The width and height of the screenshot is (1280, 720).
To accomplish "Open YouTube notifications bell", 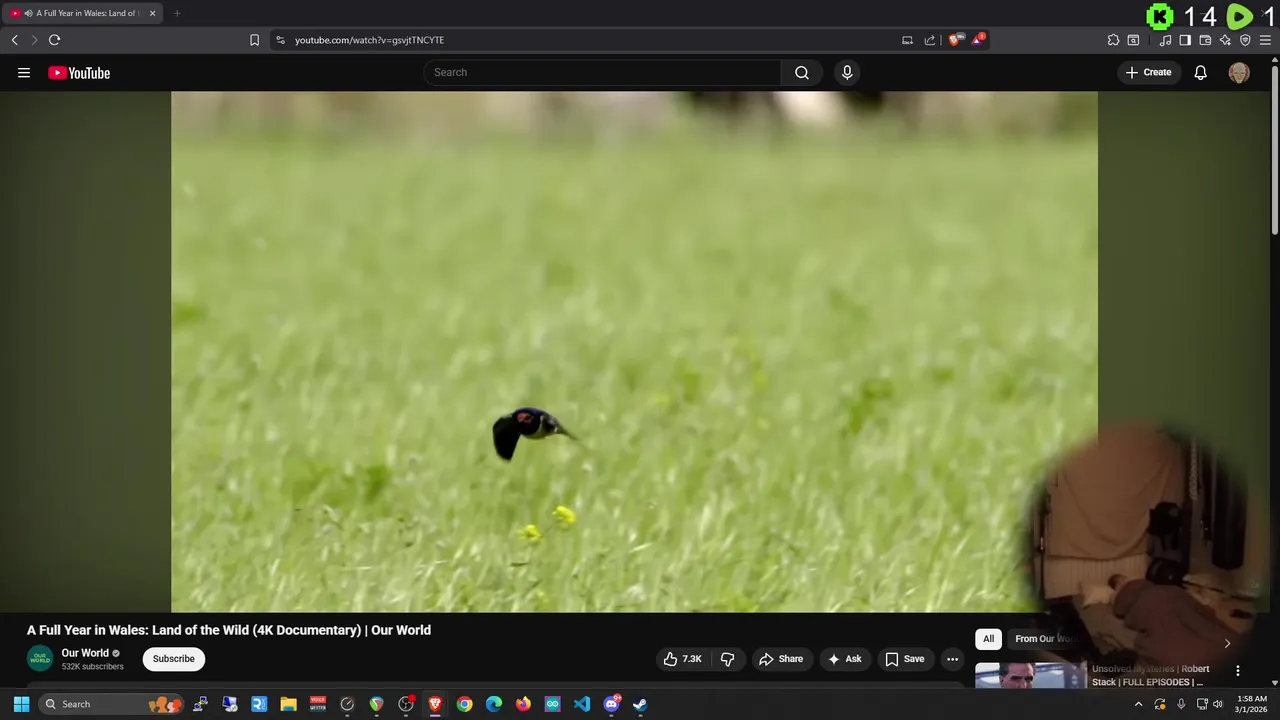I will pyautogui.click(x=1200, y=72).
